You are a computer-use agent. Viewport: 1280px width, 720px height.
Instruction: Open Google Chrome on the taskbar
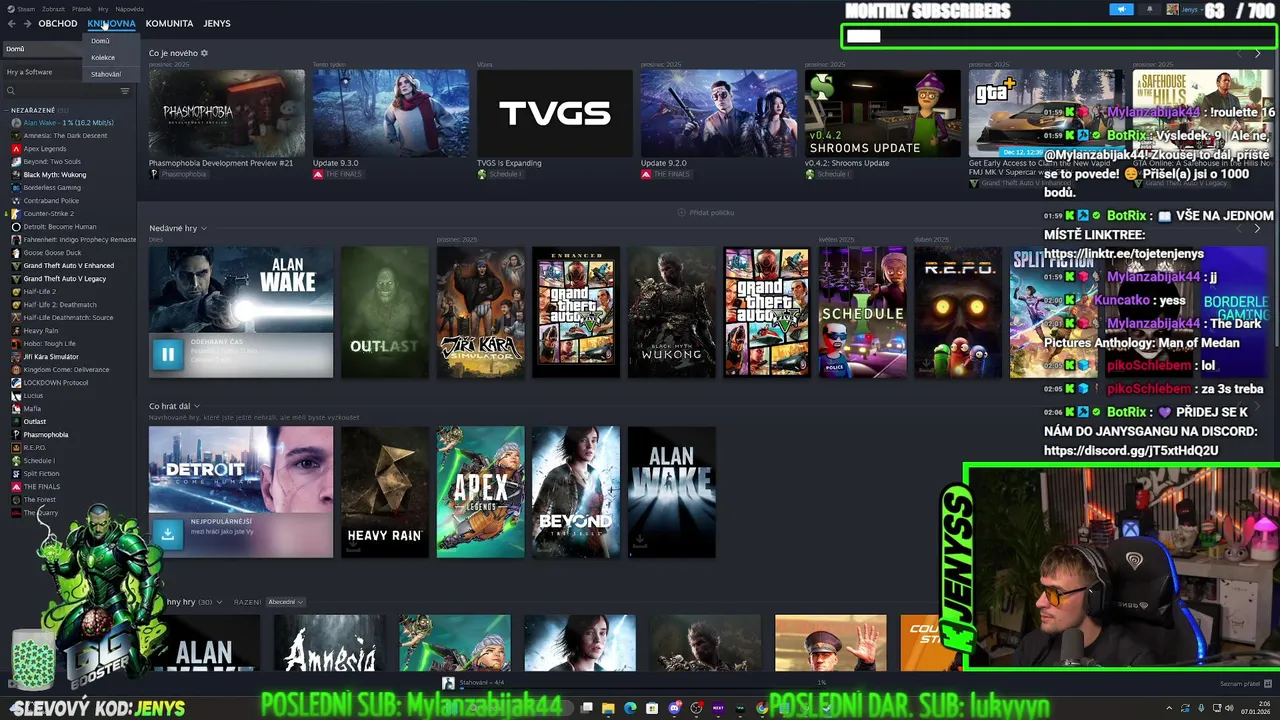coord(762,708)
